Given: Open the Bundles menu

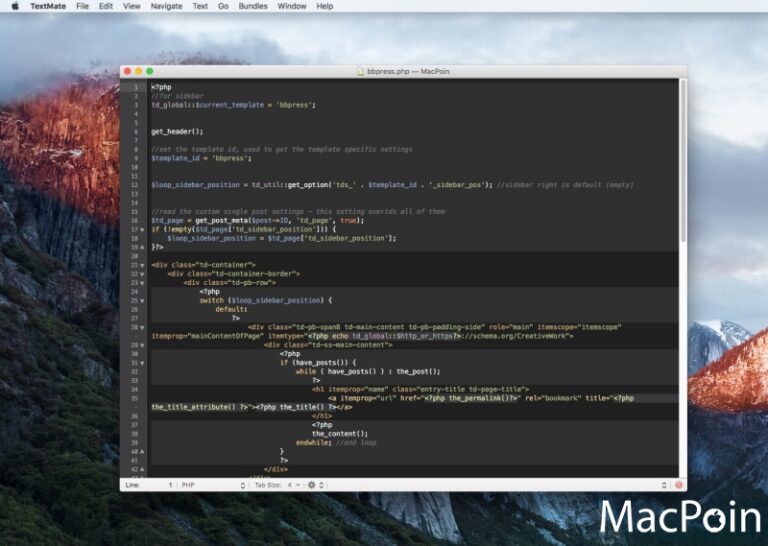Looking at the screenshot, I should click(x=252, y=6).
